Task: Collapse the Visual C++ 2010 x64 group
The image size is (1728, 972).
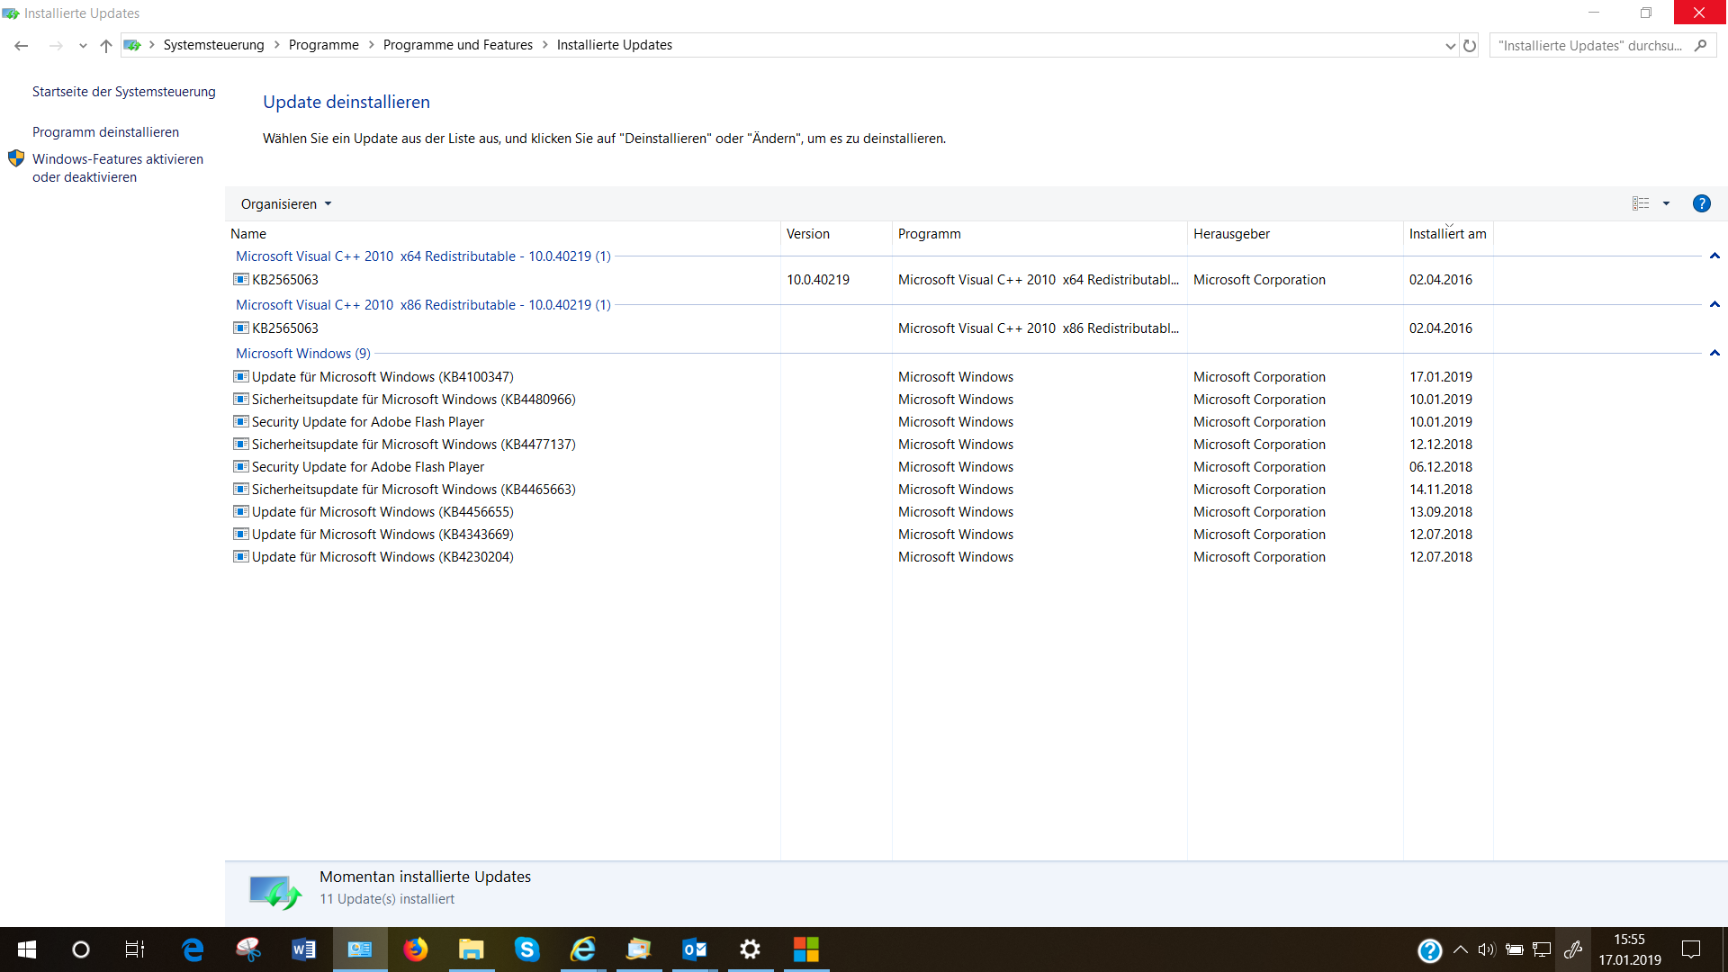Action: (1714, 256)
